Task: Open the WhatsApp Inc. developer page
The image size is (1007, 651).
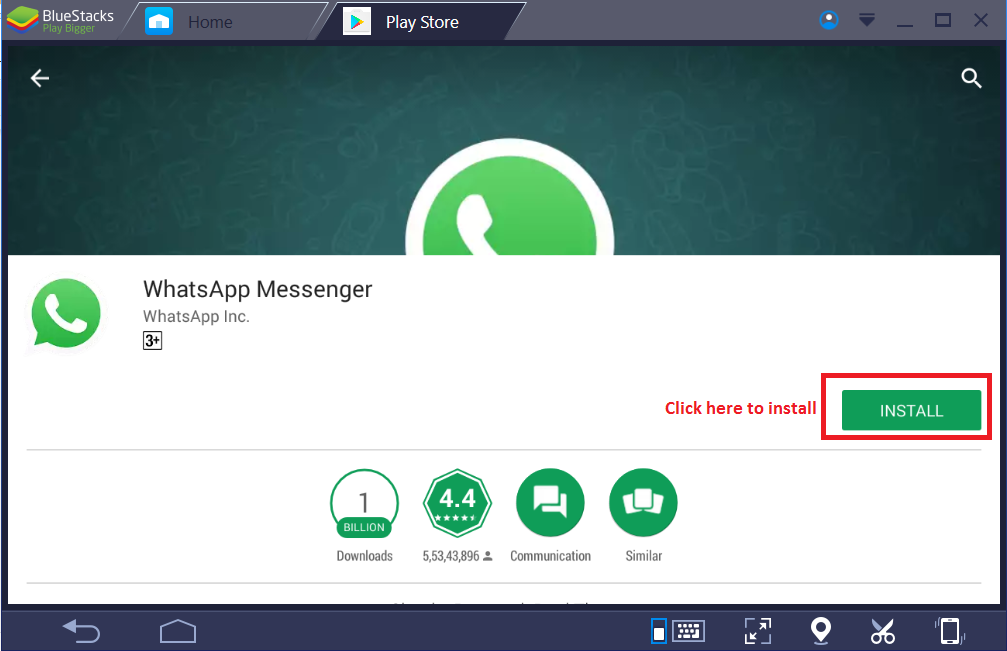Action: tap(196, 317)
